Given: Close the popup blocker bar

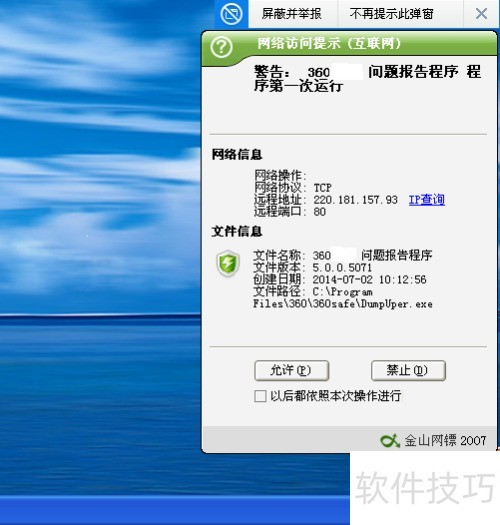Looking at the screenshot, I should pyautogui.click(x=481, y=14).
